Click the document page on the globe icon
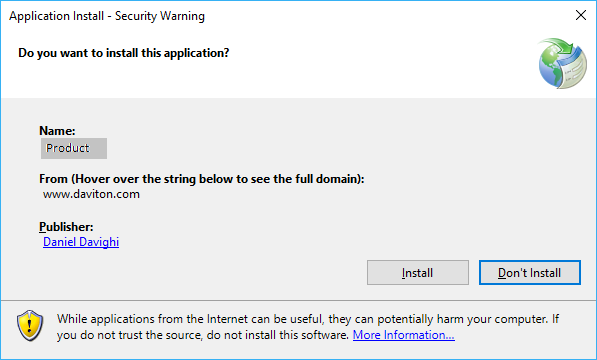The width and height of the screenshot is (597, 360). click(574, 66)
